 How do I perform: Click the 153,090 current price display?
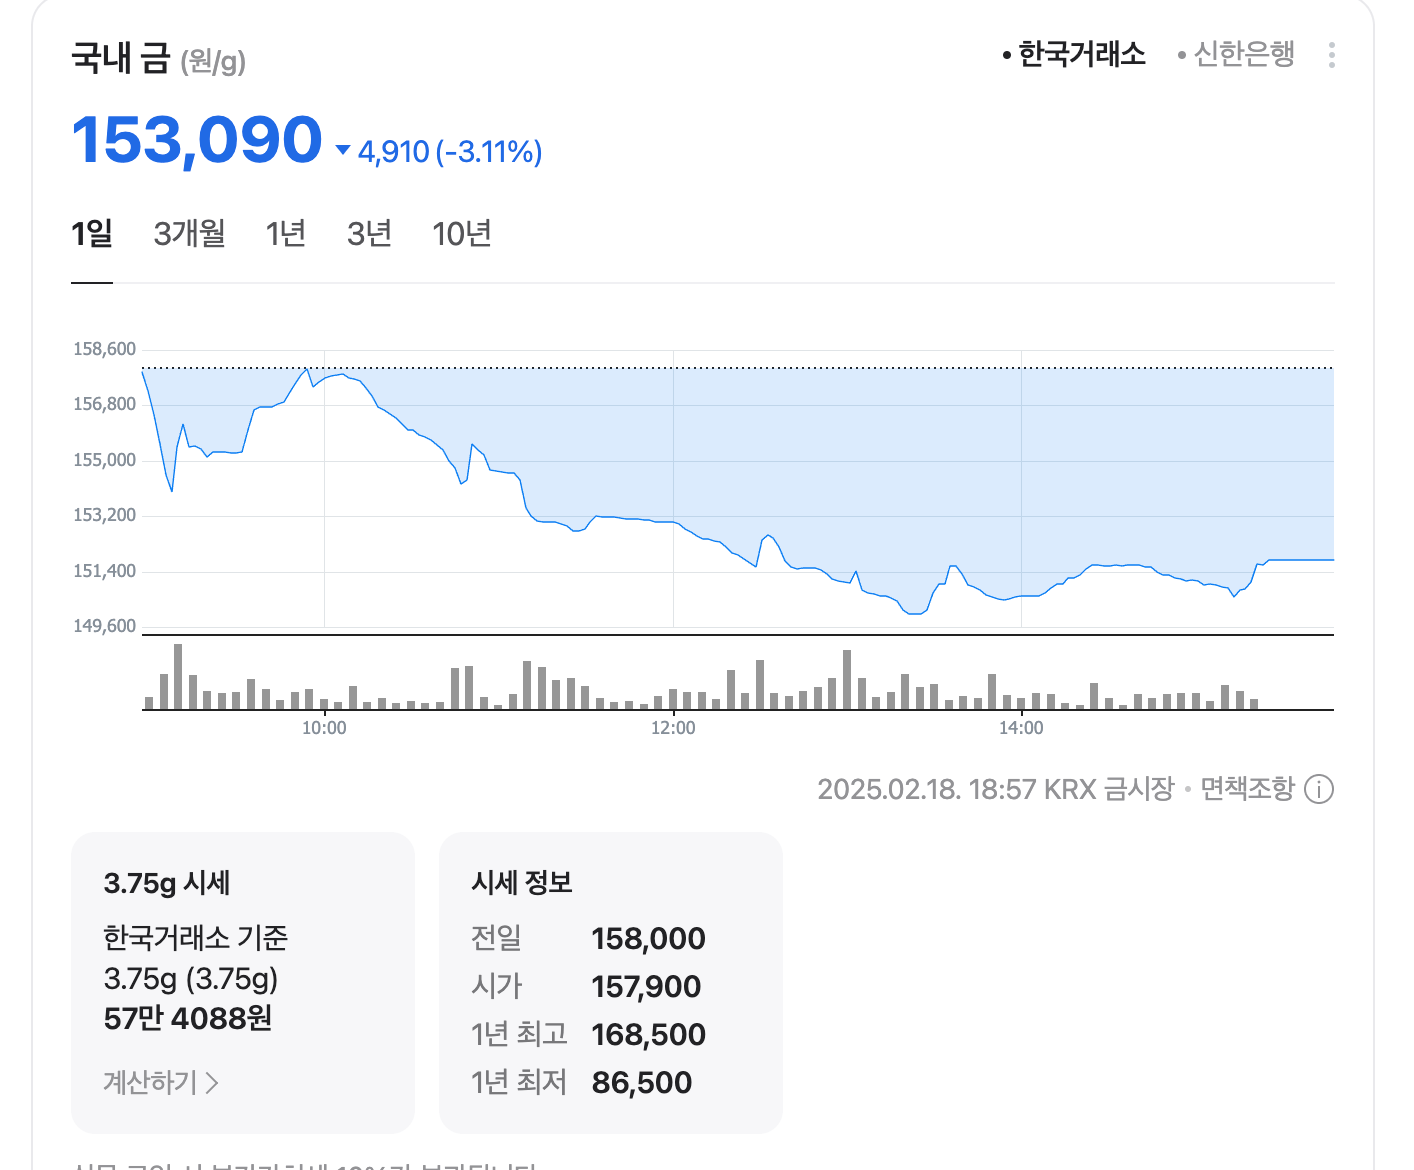tap(196, 140)
